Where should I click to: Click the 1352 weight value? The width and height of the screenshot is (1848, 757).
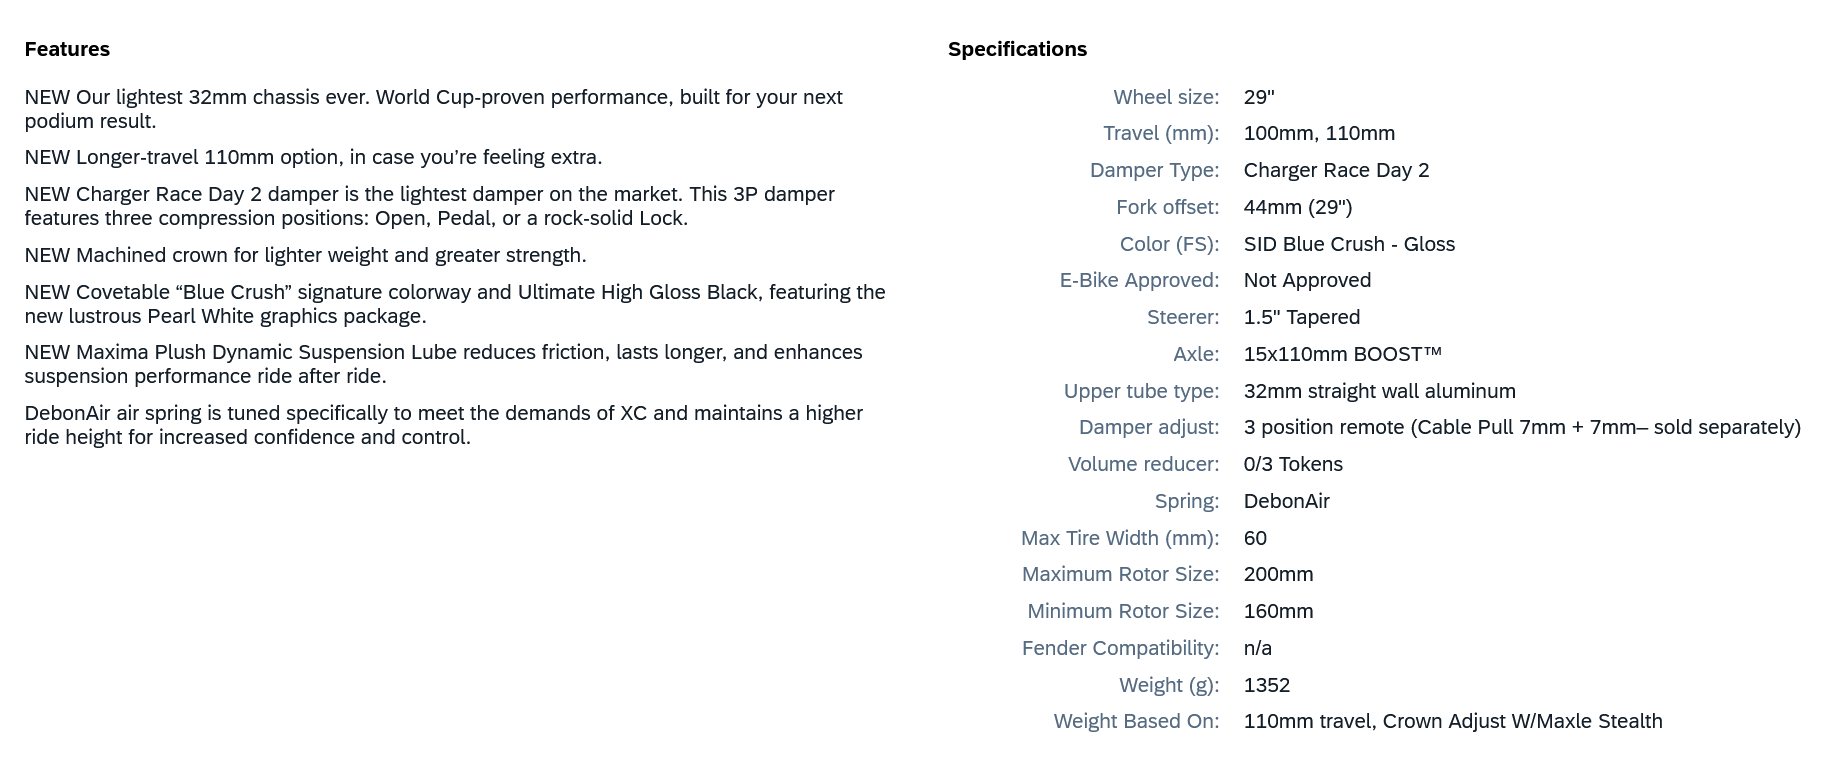click(1266, 685)
